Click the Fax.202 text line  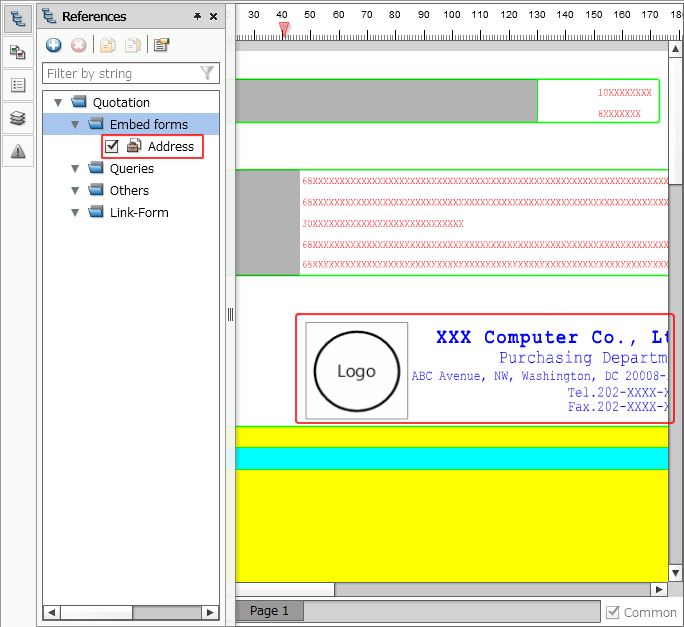pos(618,407)
